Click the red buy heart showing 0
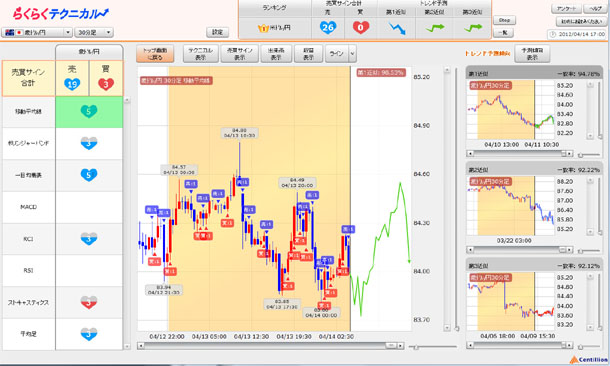The image size is (610, 366). coord(361,27)
